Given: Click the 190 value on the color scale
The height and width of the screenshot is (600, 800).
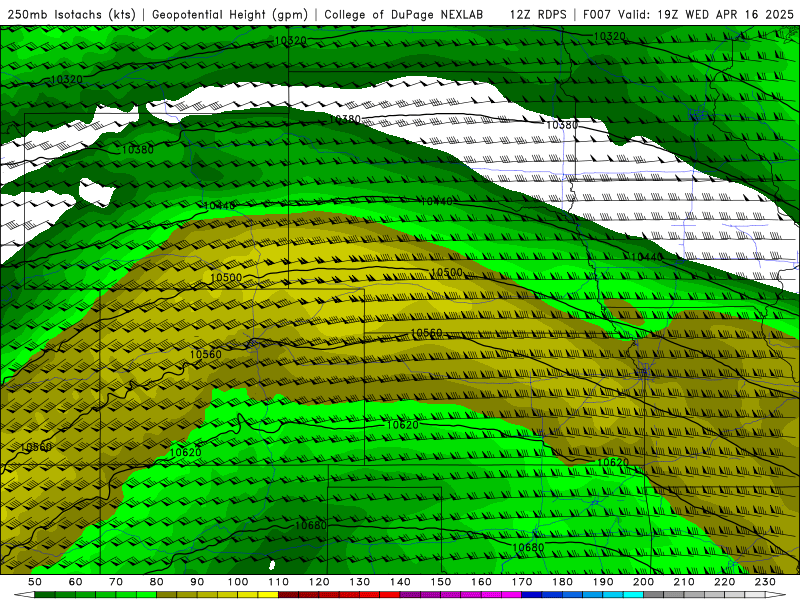Looking at the screenshot, I should (603, 582).
